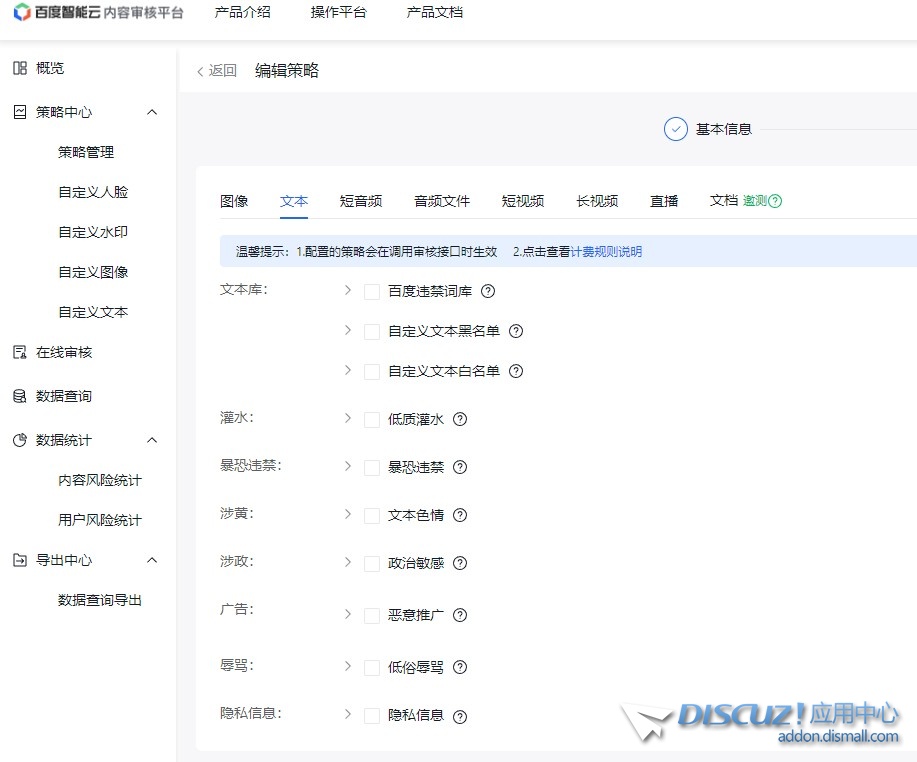Go back using the 返回 button
Screen dimensions: 917x762
coord(217,71)
